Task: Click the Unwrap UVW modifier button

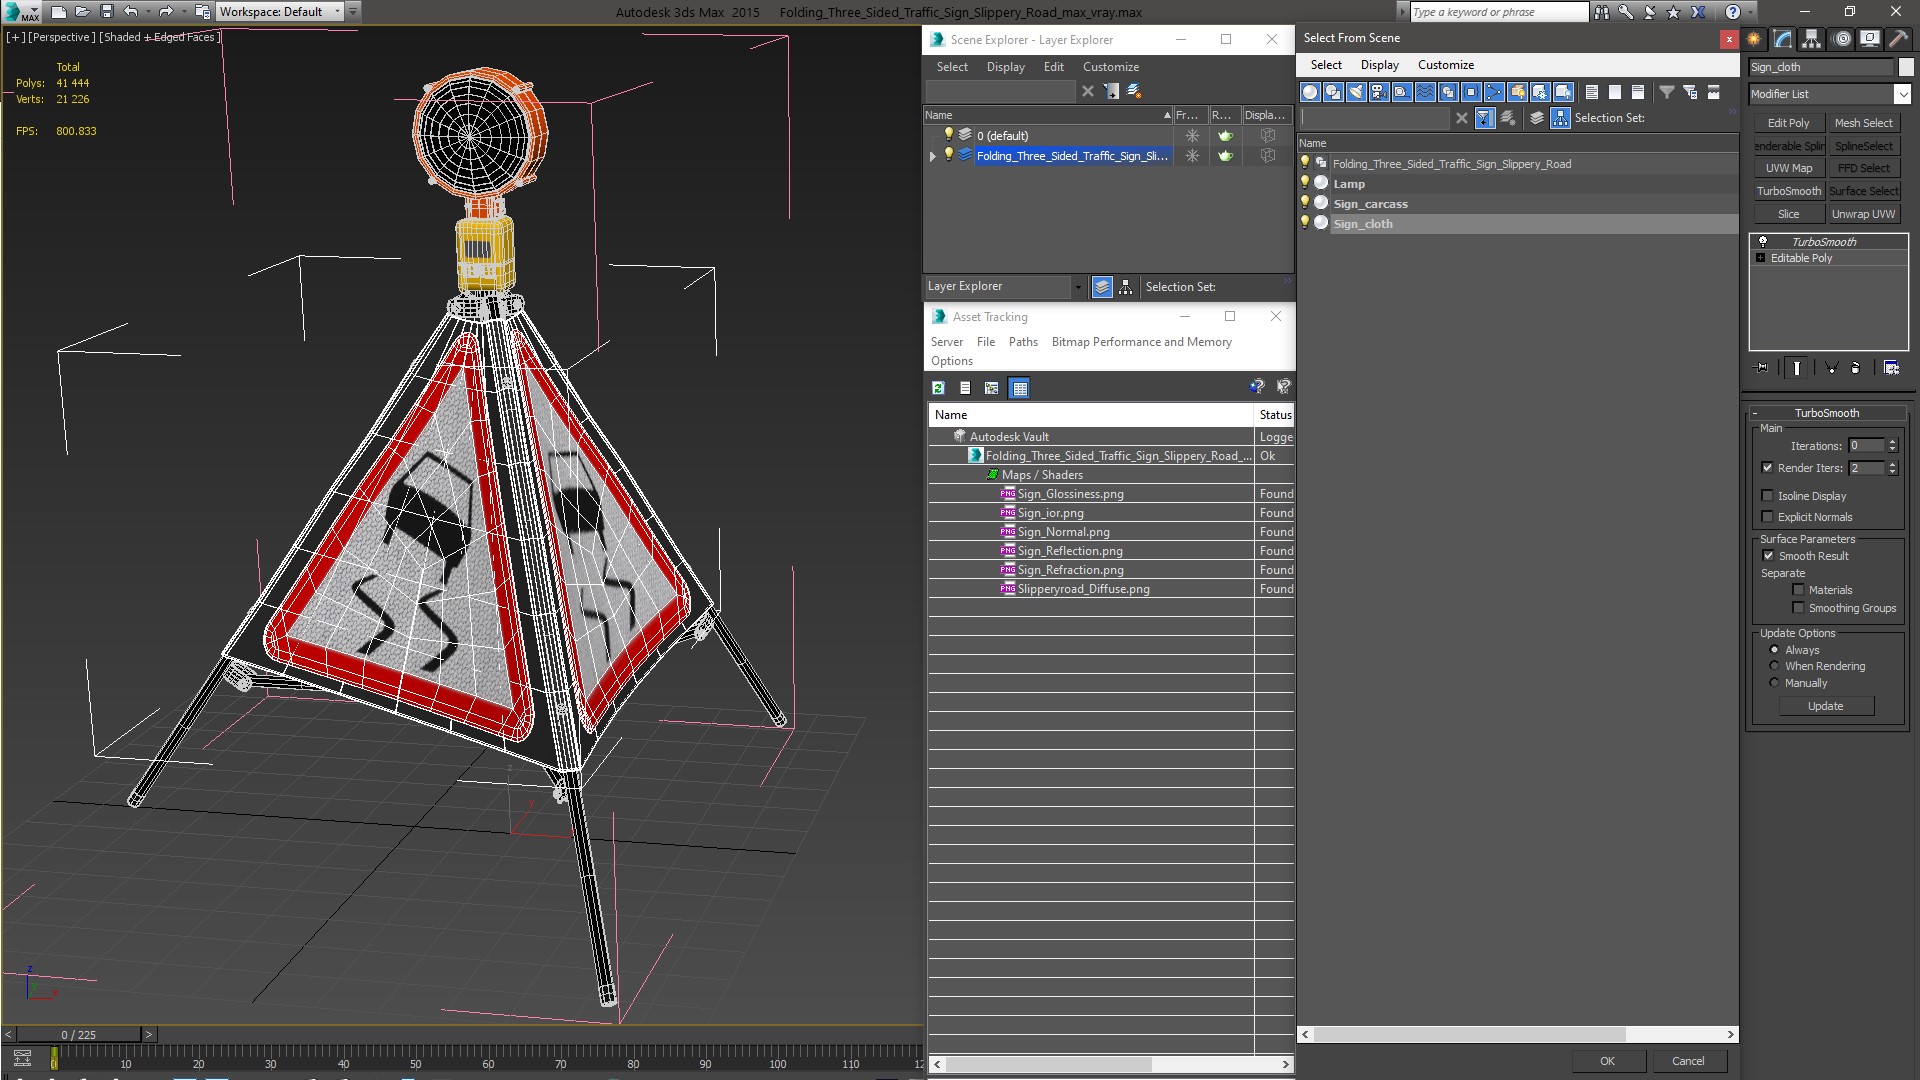Action: click(1863, 214)
